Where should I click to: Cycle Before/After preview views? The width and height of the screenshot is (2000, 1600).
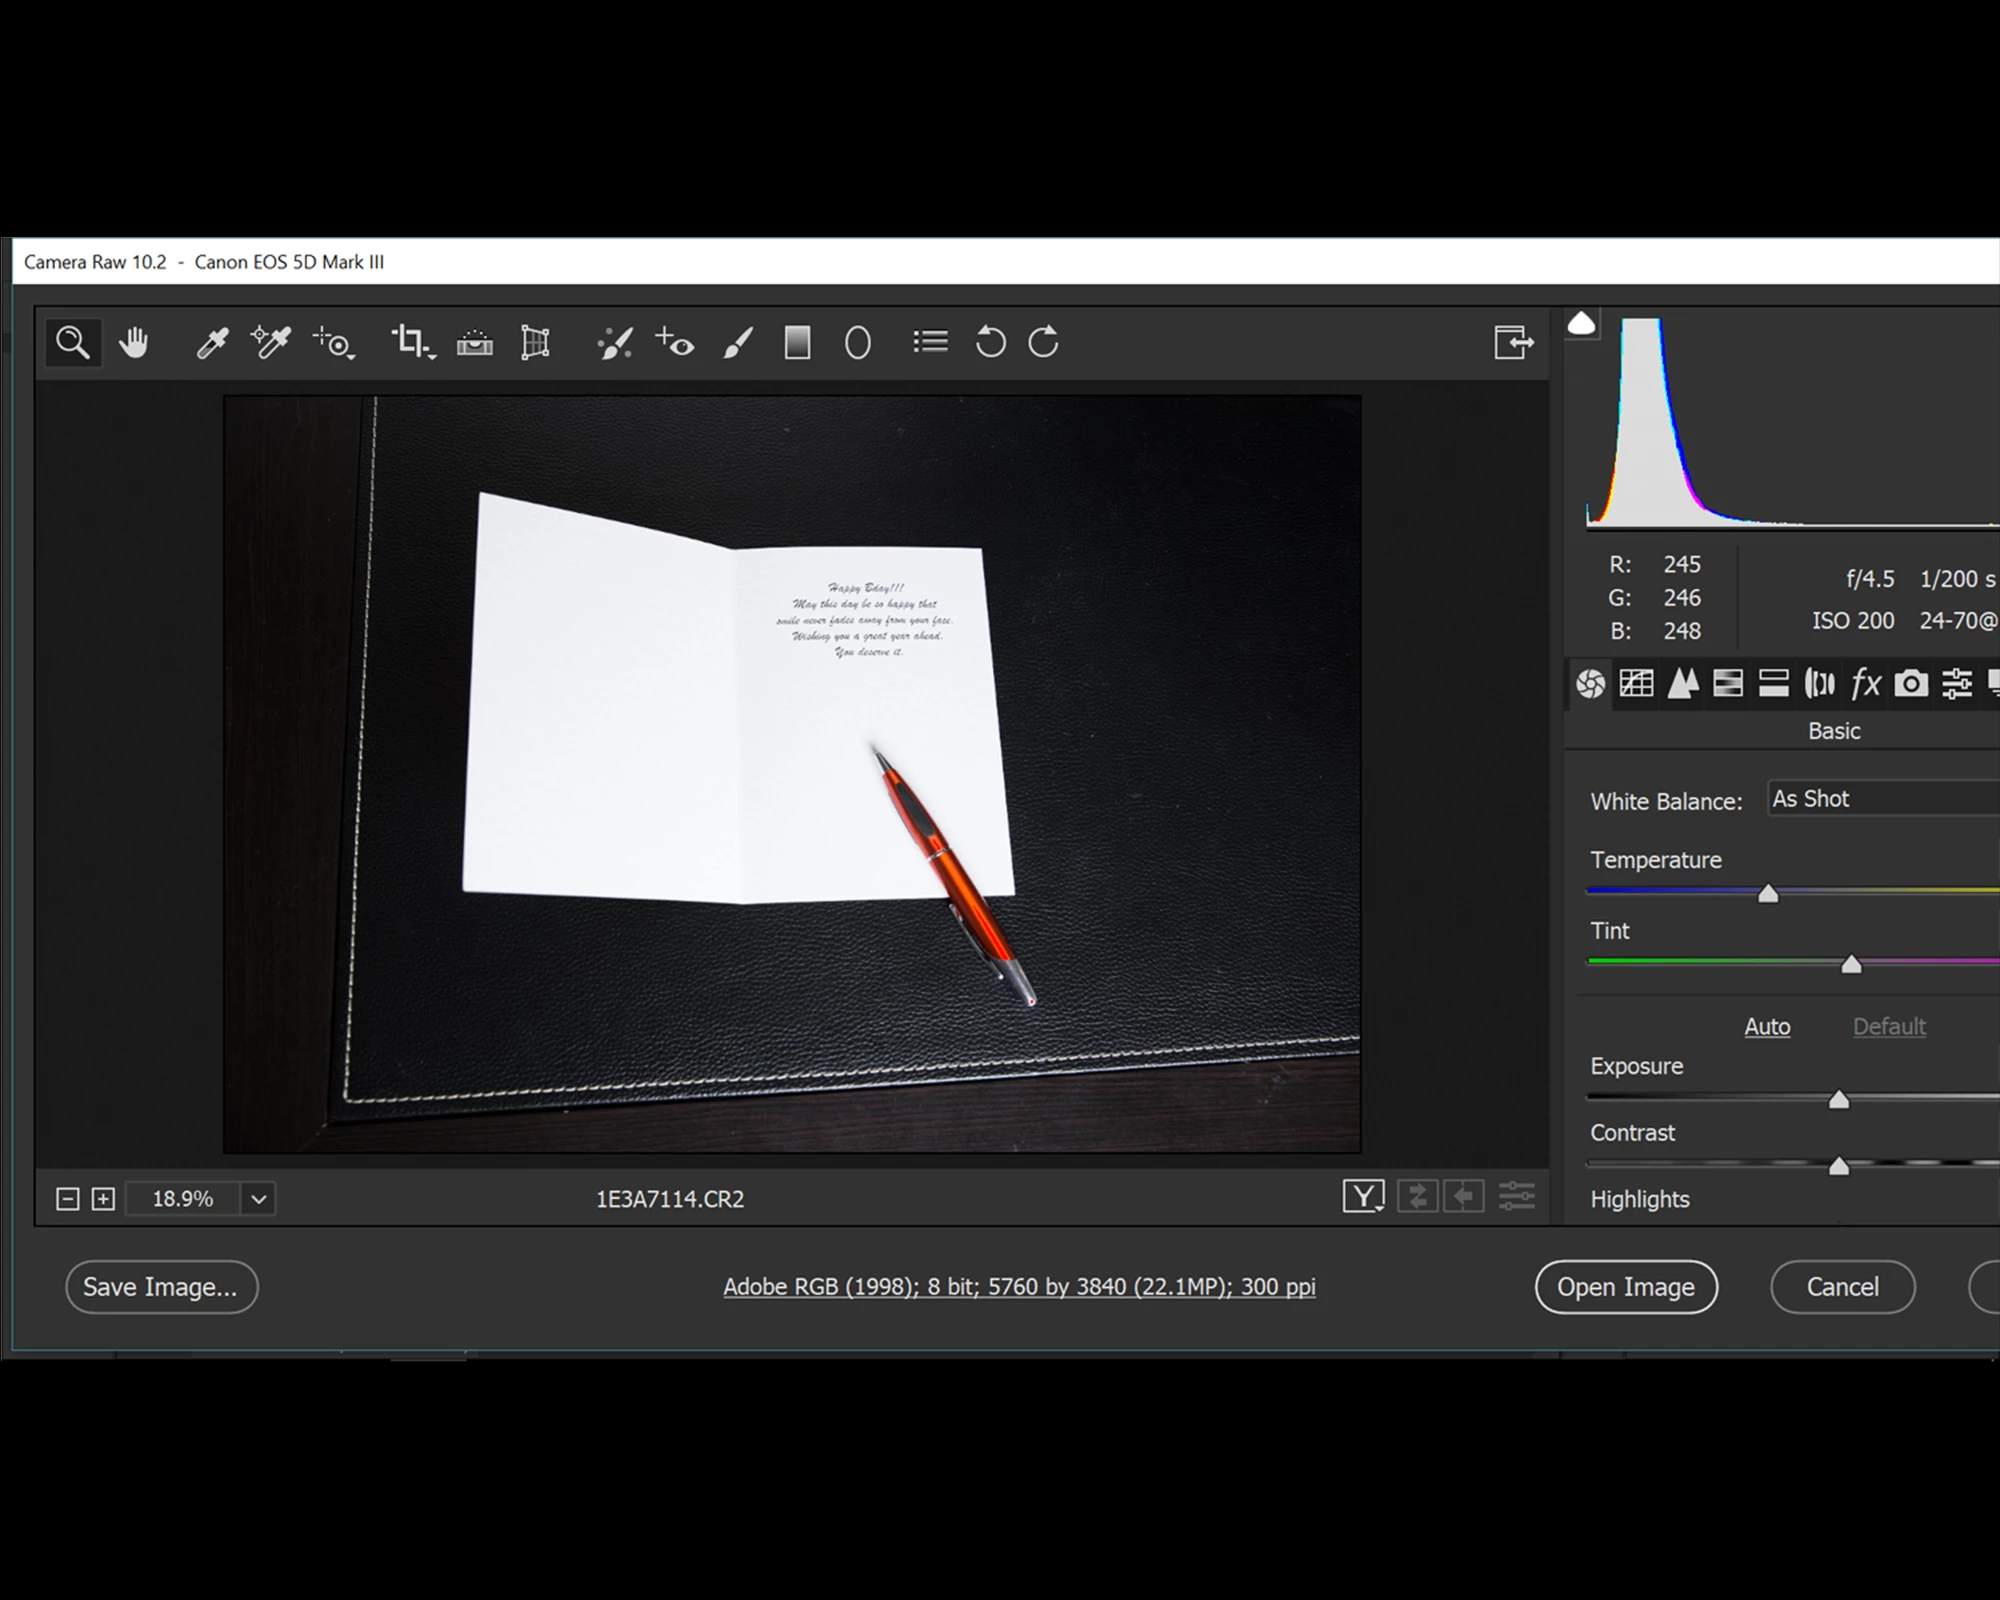[x=1363, y=1197]
